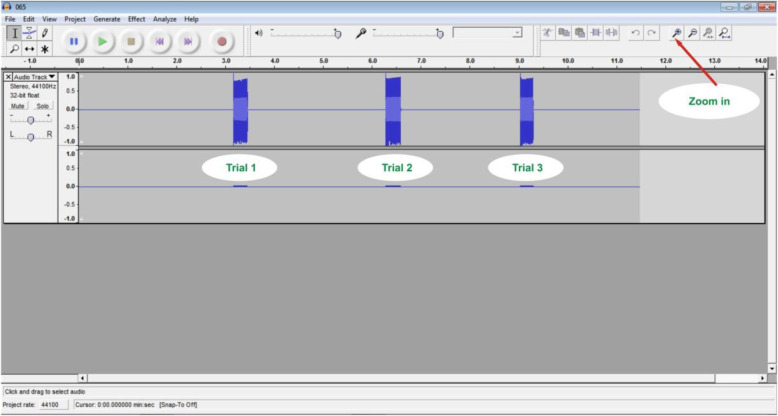Click the Undo arrow icon
778x416 pixels.
pyautogui.click(x=636, y=33)
